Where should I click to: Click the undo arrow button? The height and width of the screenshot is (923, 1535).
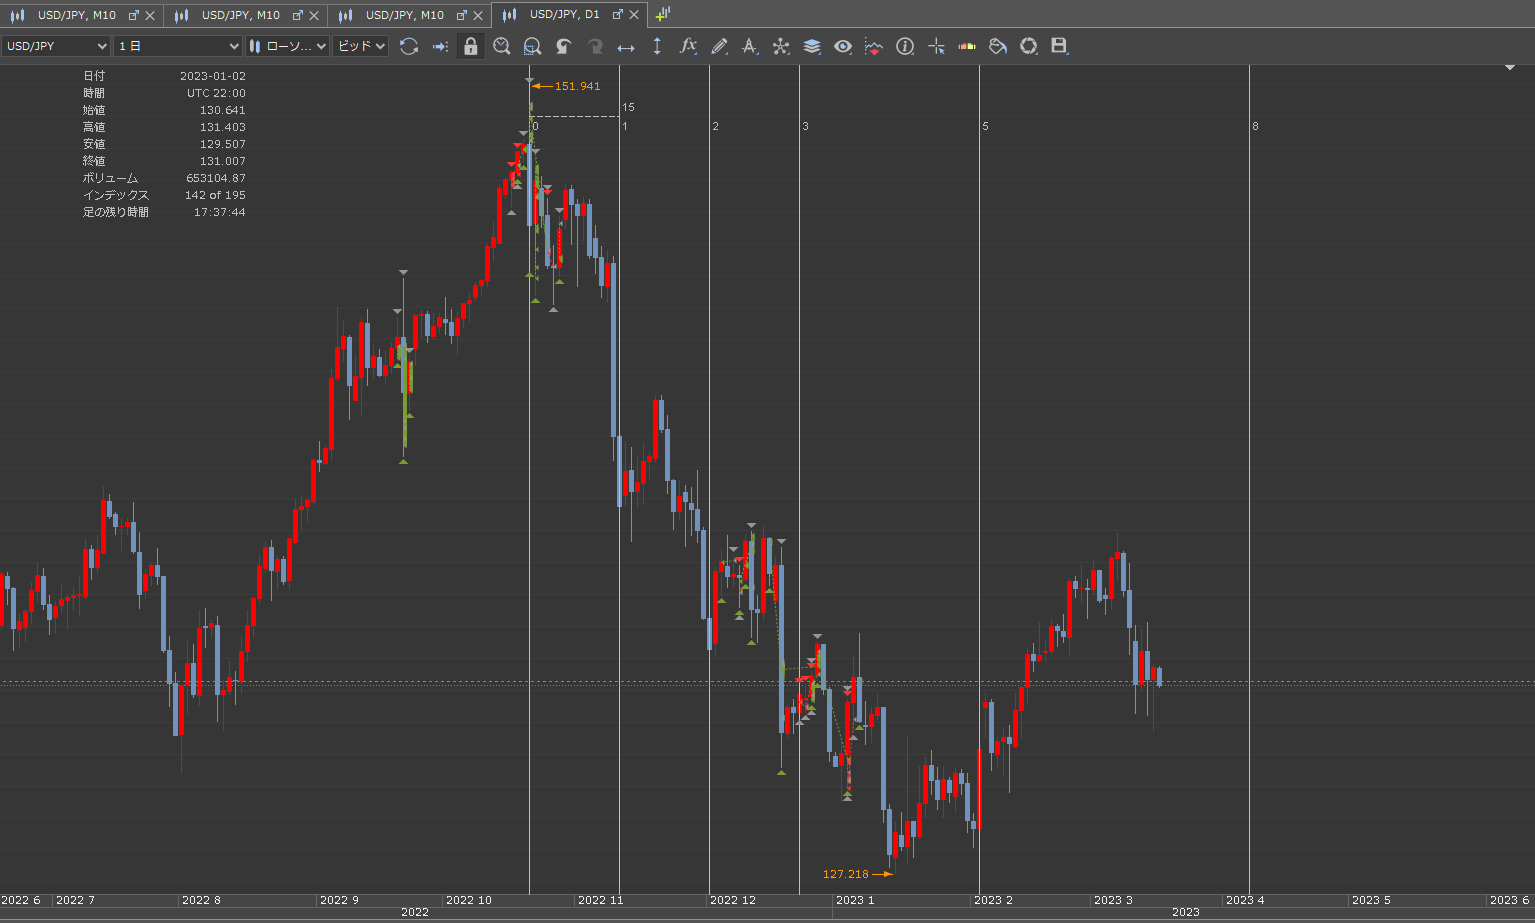(564, 46)
